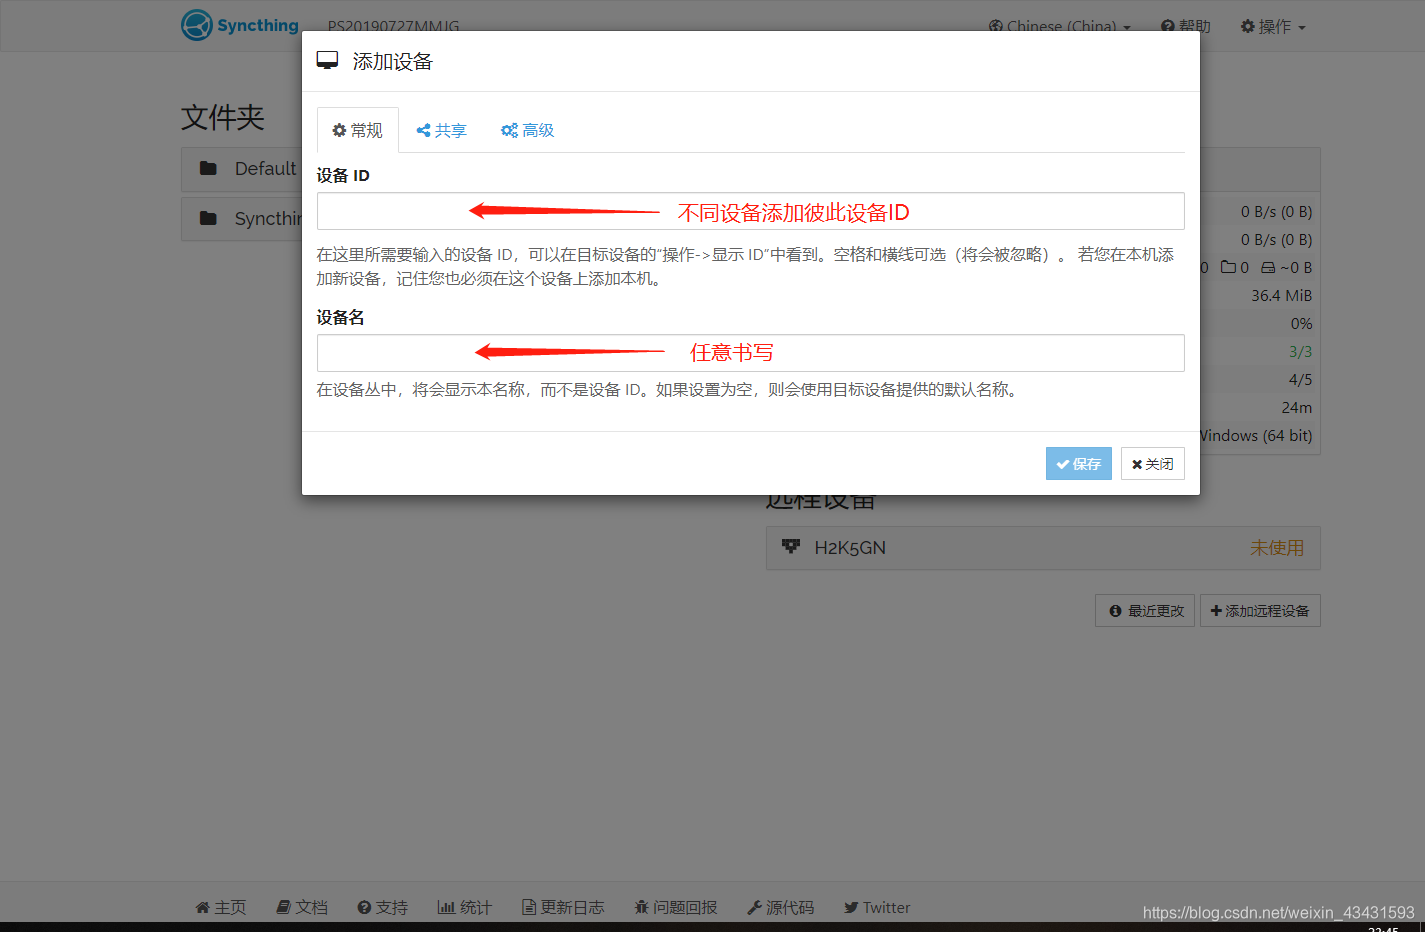The width and height of the screenshot is (1425, 932).
Task: Expand the Default folder row
Action: (x=242, y=169)
